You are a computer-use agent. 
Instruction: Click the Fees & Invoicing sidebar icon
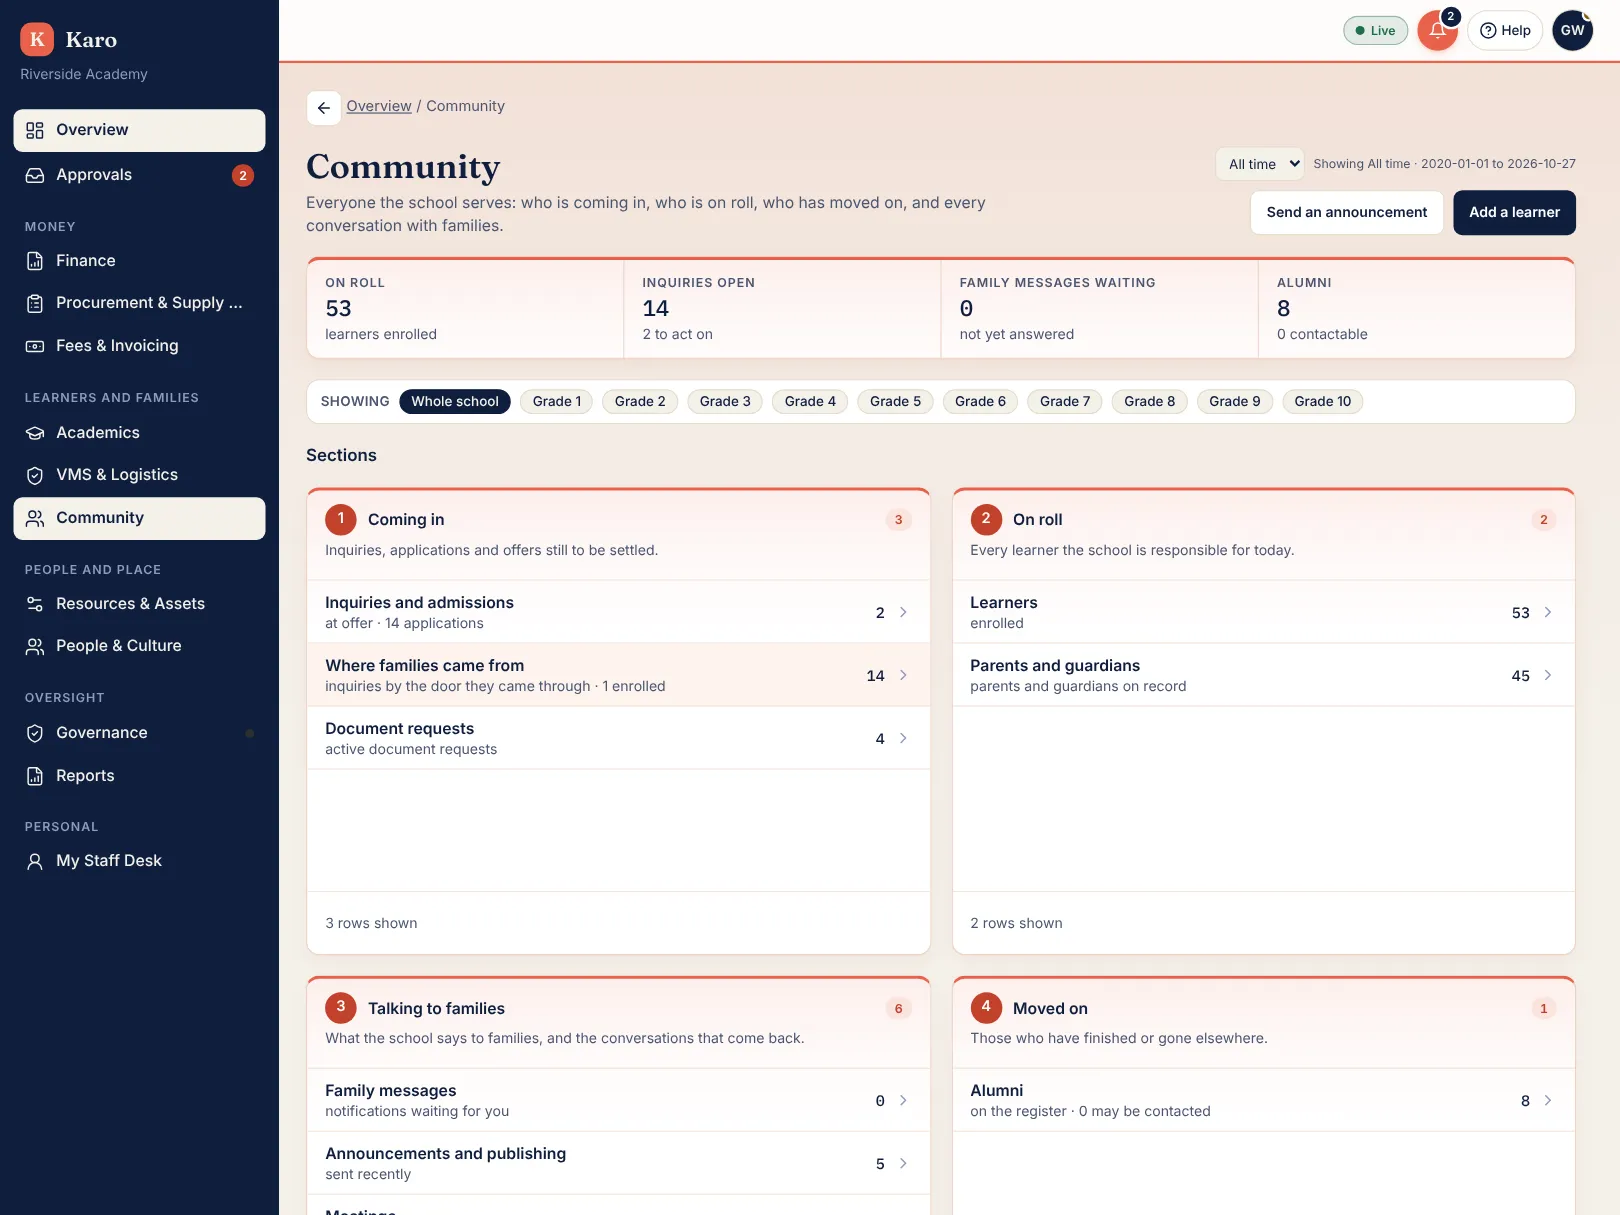(x=35, y=346)
